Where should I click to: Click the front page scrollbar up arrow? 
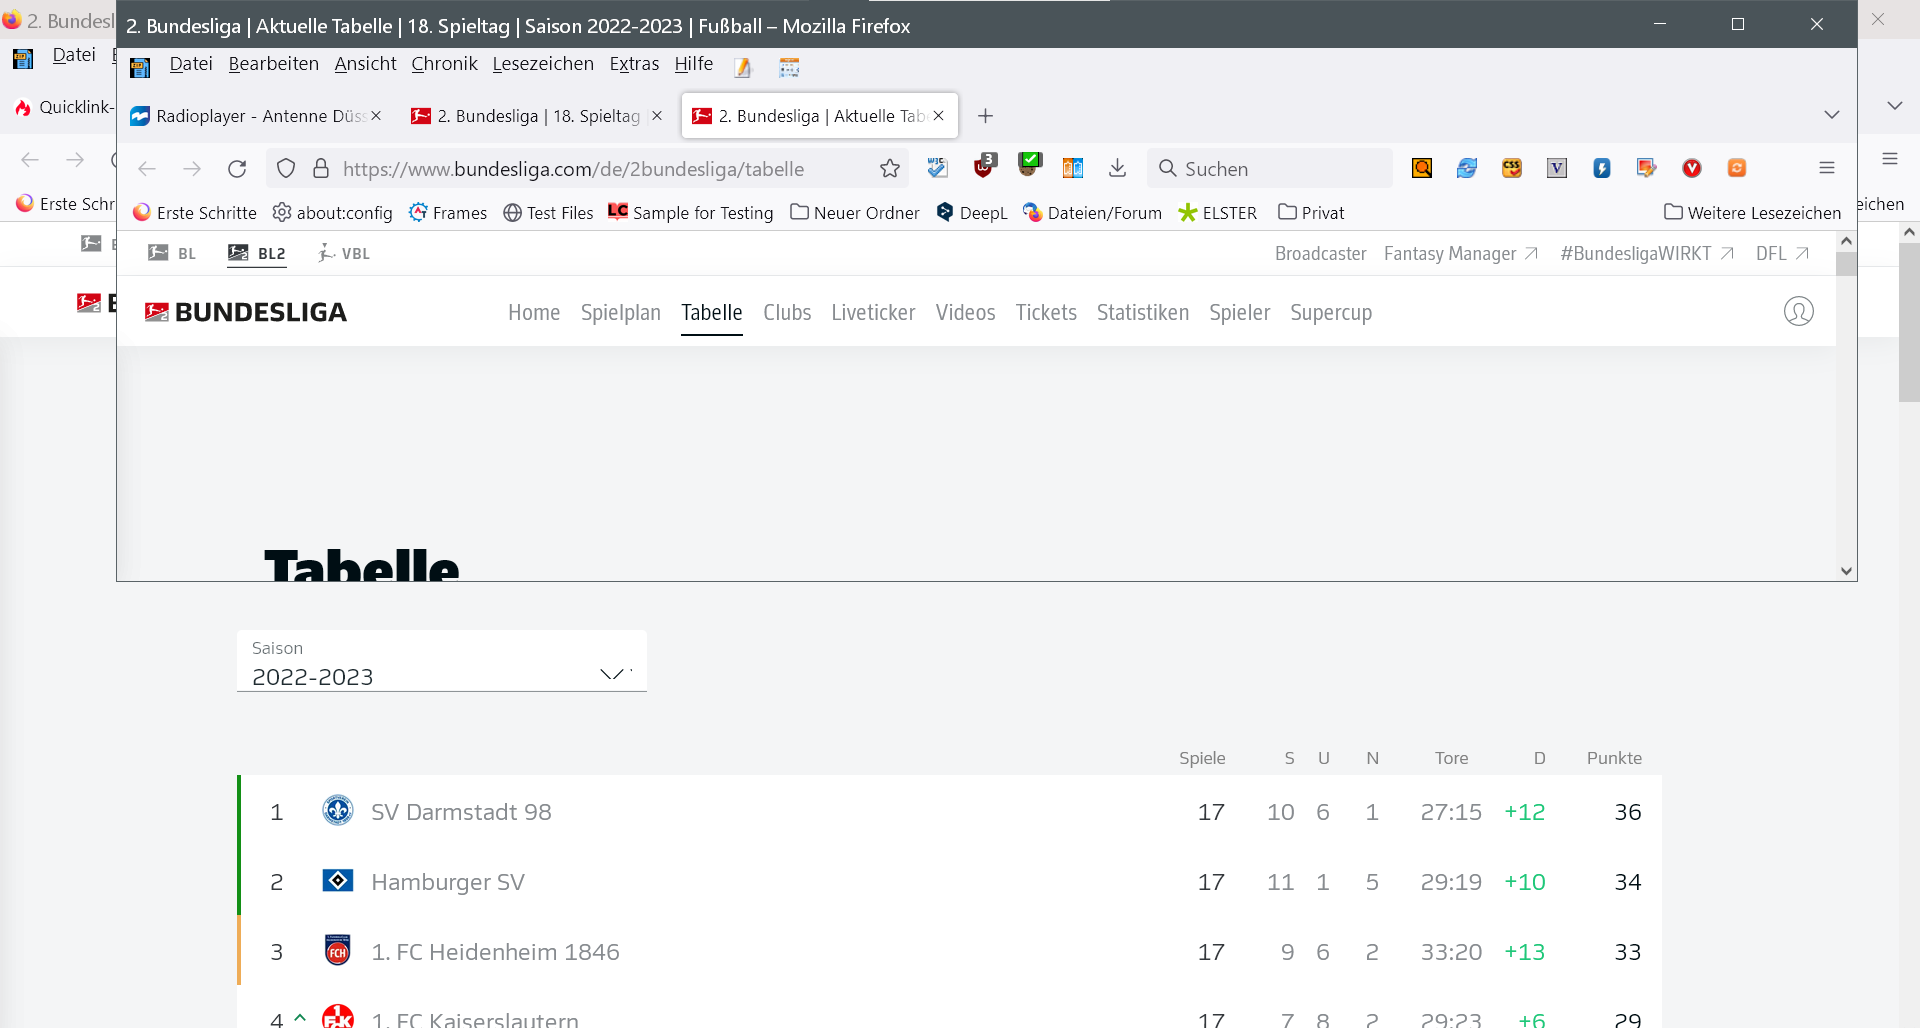[1847, 241]
